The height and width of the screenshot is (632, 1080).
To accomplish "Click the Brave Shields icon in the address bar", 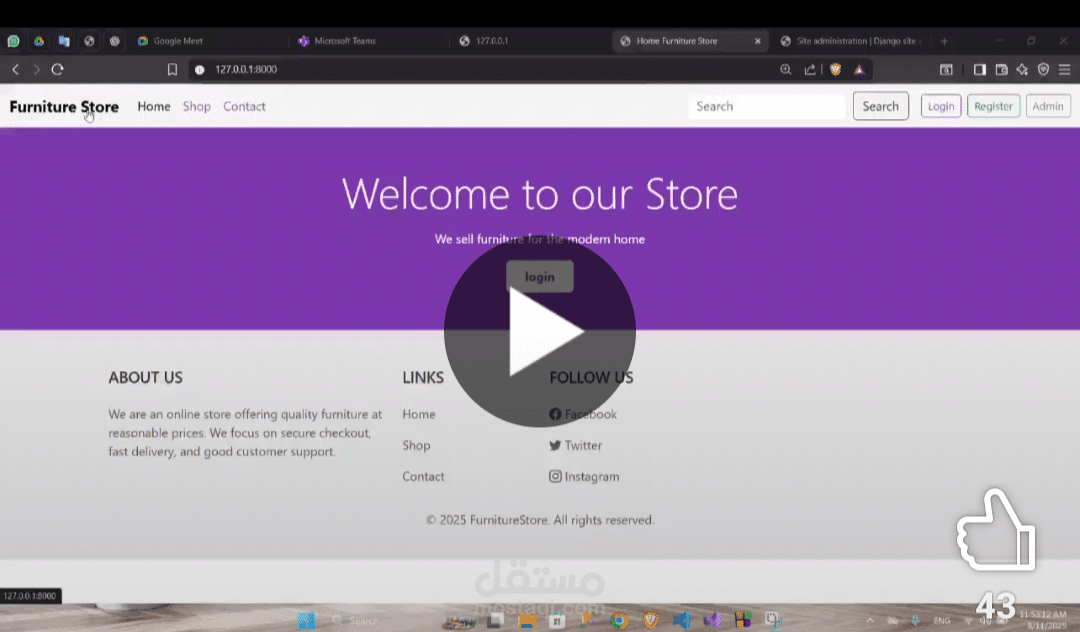I will click(x=835, y=69).
